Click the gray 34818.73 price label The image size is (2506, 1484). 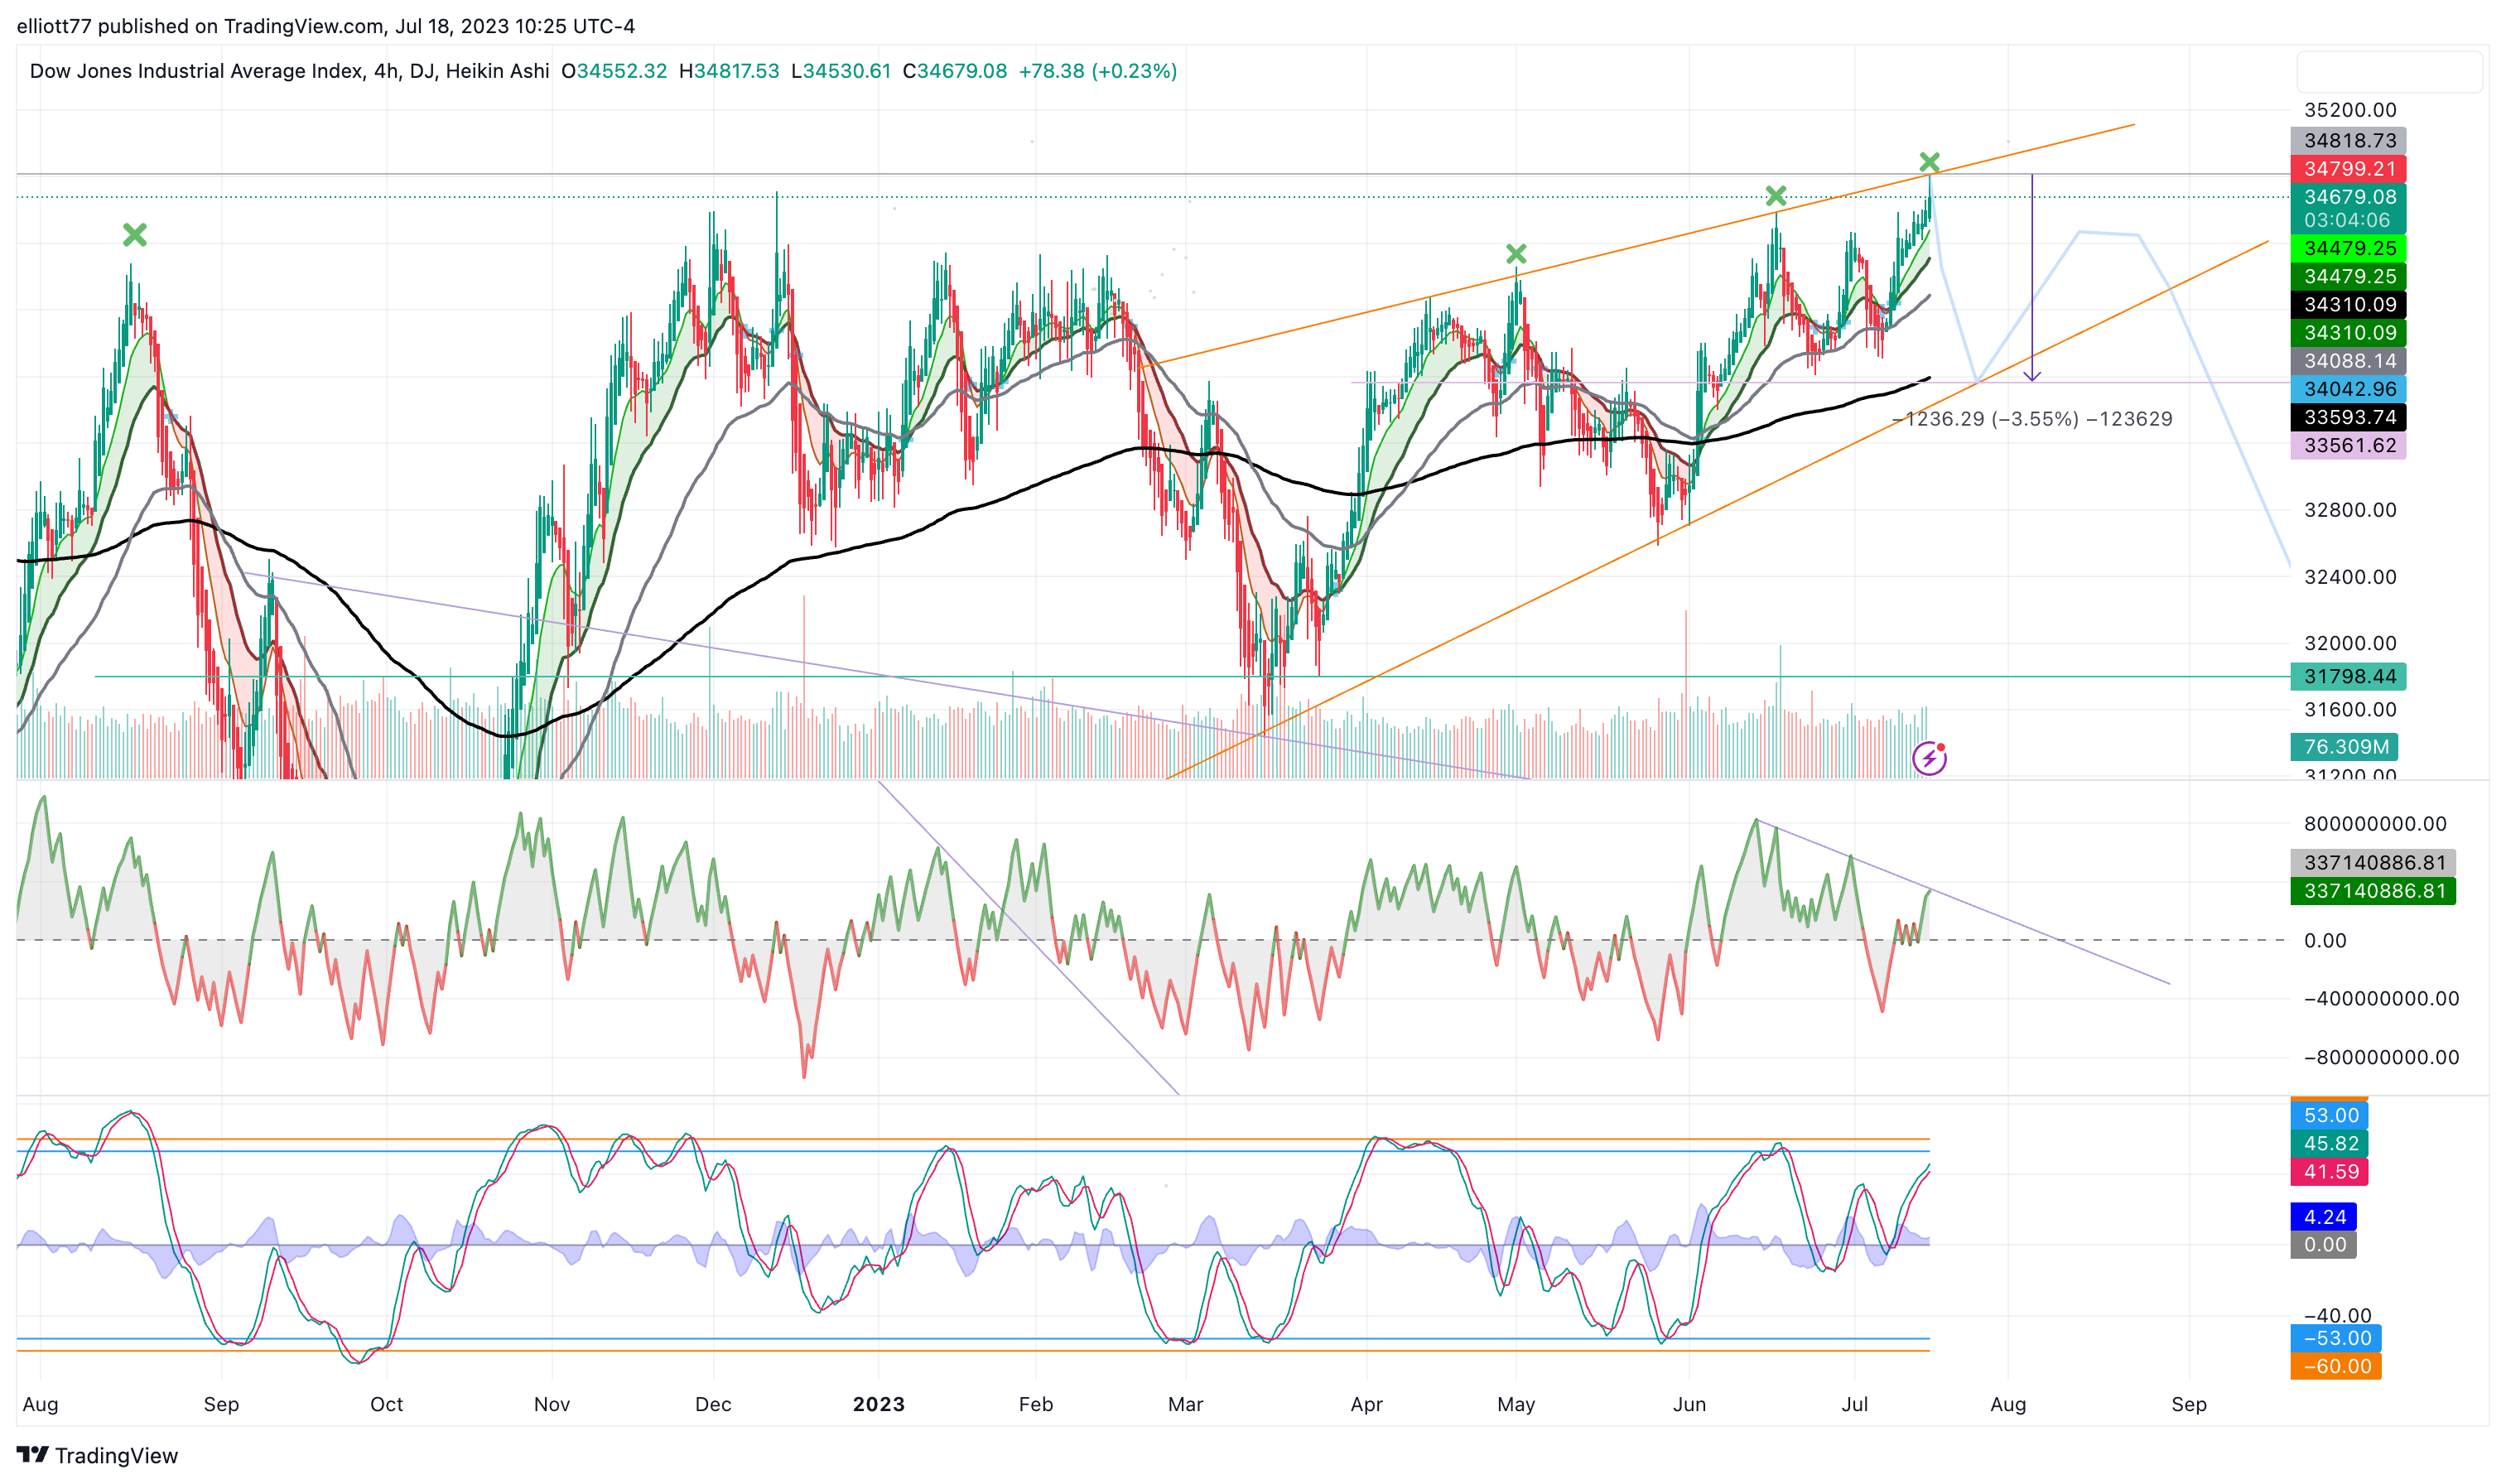coord(2348,141)
